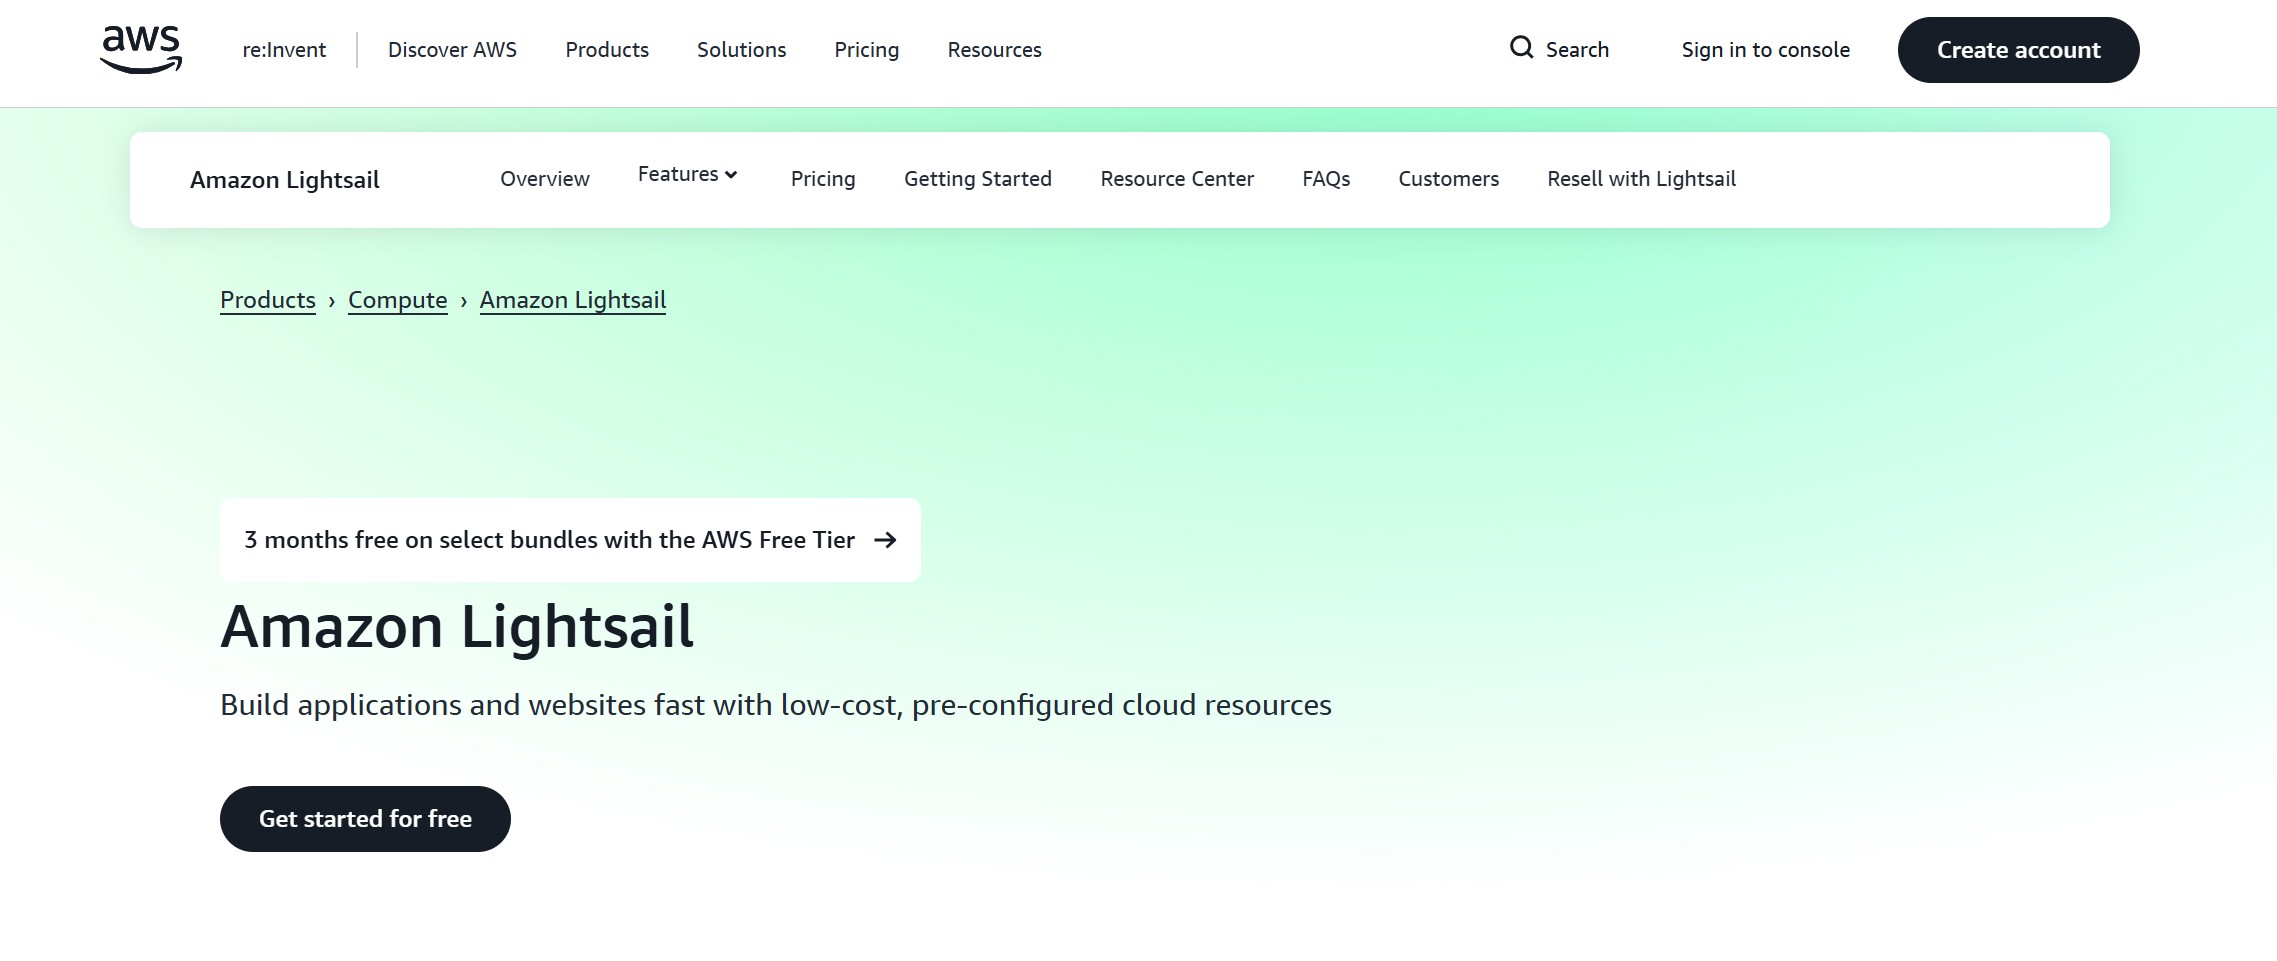
Task: Open Resell with Lightsail tab
Action: 1640,179
